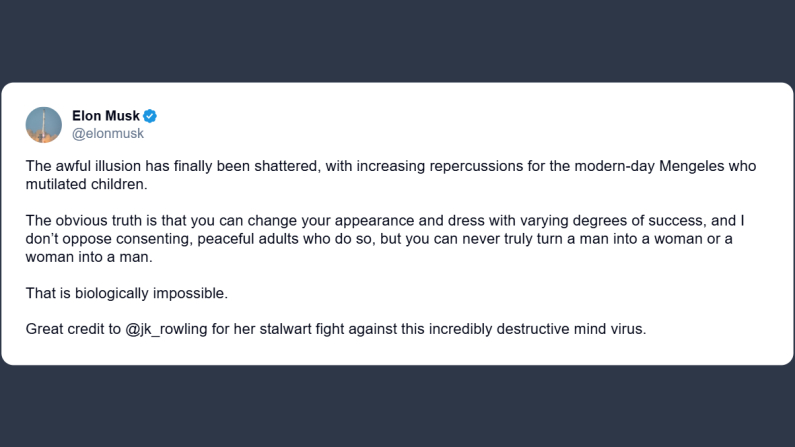Click the Elon Musk display name
795x447 pixels.
coord(106,116)
